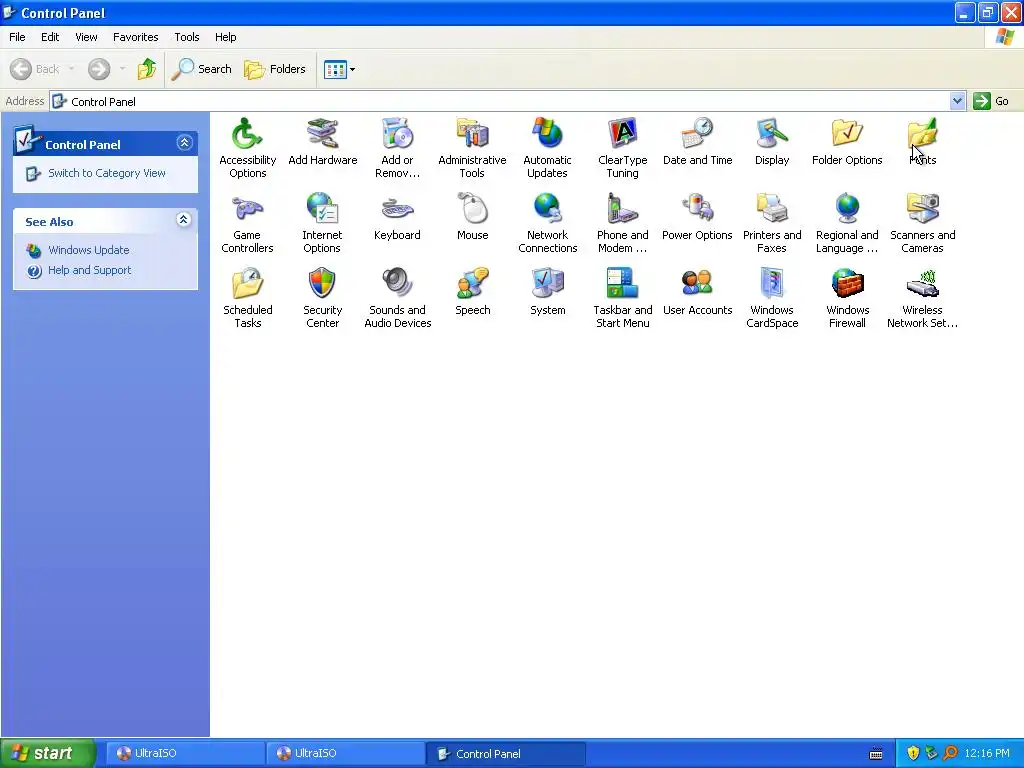Collapse the Control Panel sidebar section
This screenshot has height=768, width=1024.
pos(184,142)
